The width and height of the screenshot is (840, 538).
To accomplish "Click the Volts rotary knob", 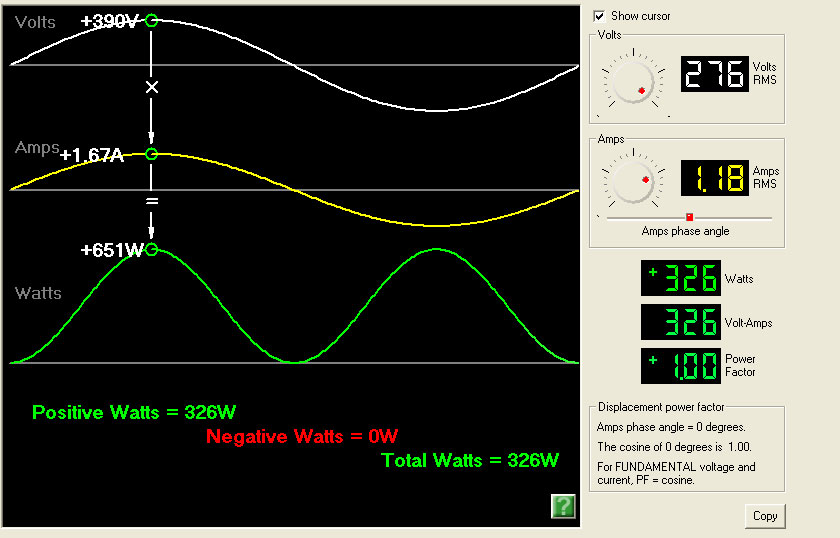I will (x=633, y=82).
